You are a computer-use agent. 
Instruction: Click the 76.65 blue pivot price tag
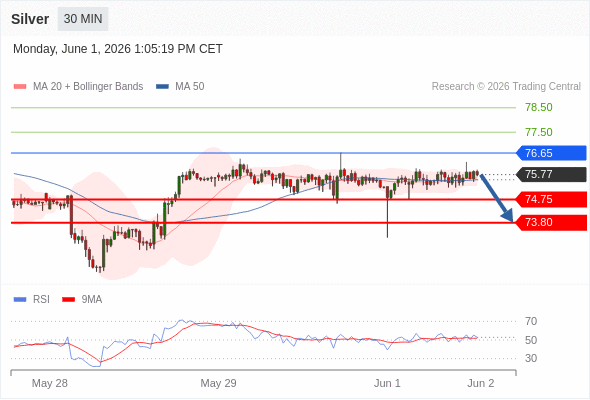(x=551, y=153)
